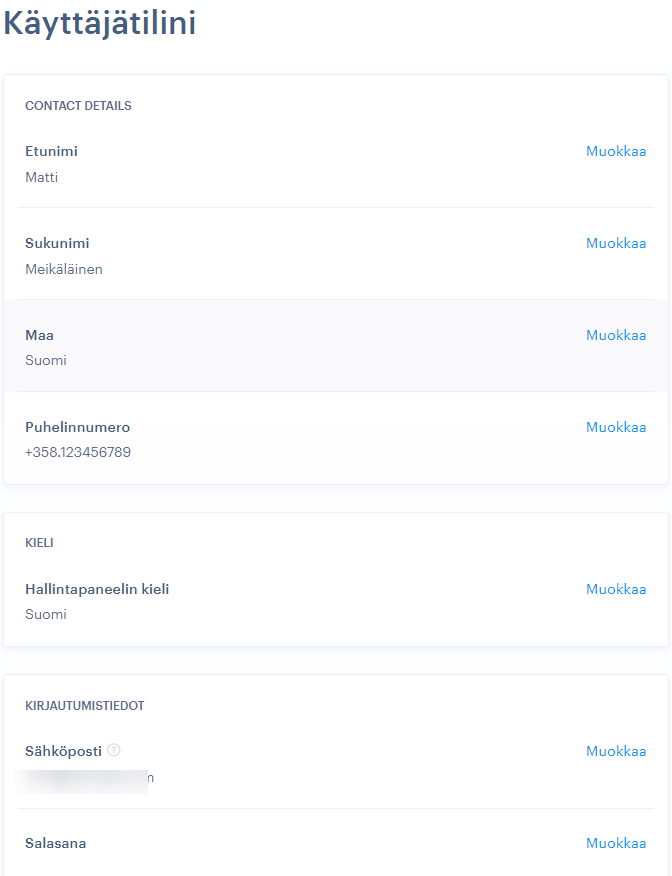Viewport: 672px width, 876px height.
Task: Click the Salasana field label
Action: [x=56, y=844]
